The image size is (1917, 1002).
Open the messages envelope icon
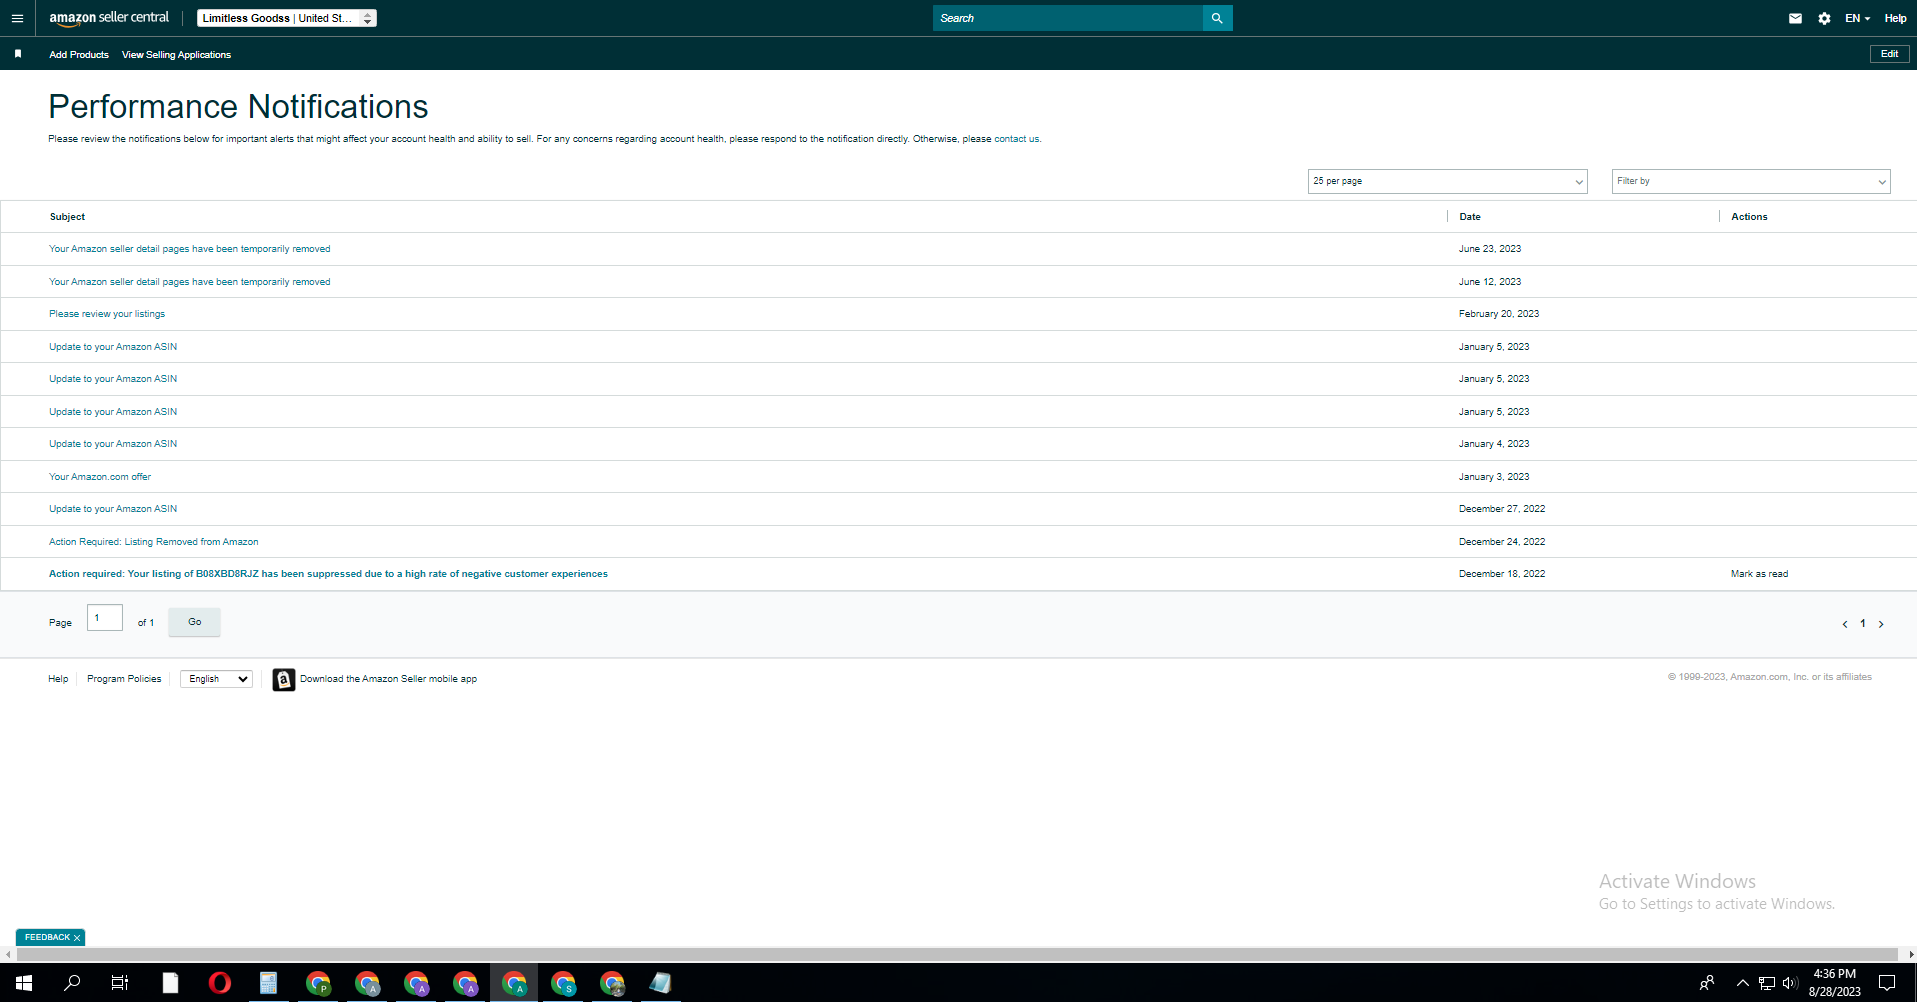(x=1795, y=18)
